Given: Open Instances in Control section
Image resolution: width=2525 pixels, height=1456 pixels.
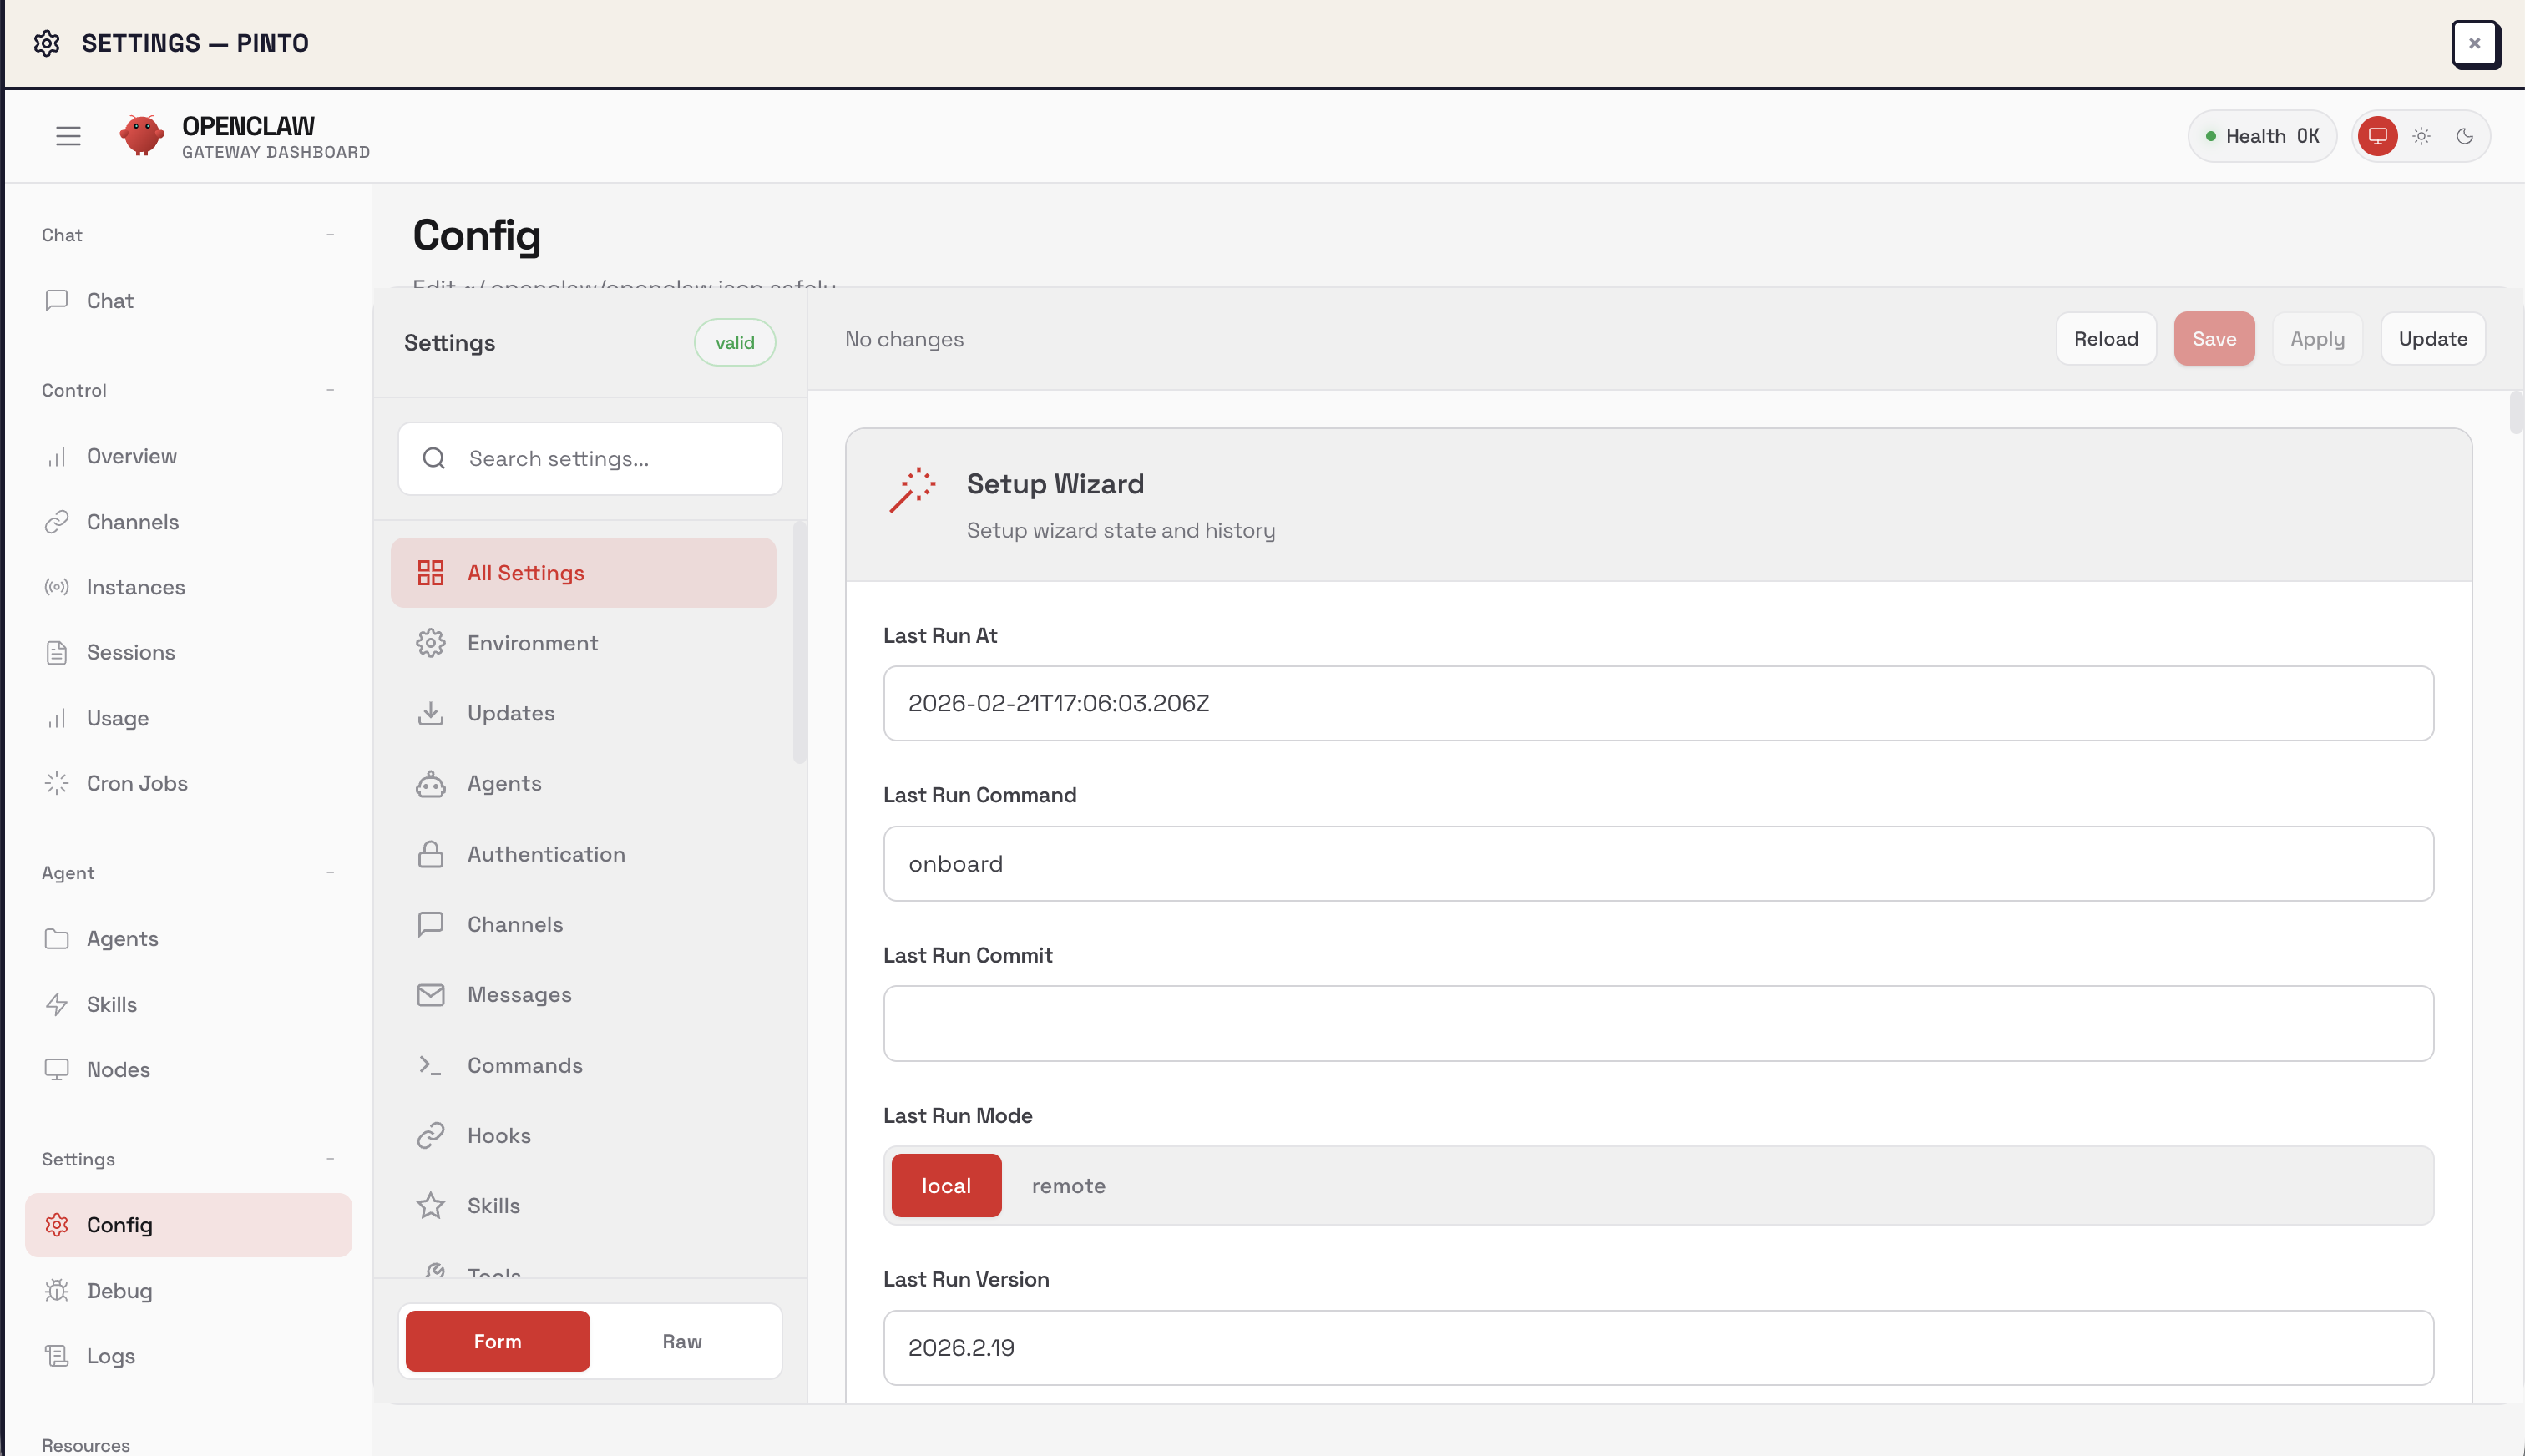Looking at the screenshot, I should click(x=135, y=587).
